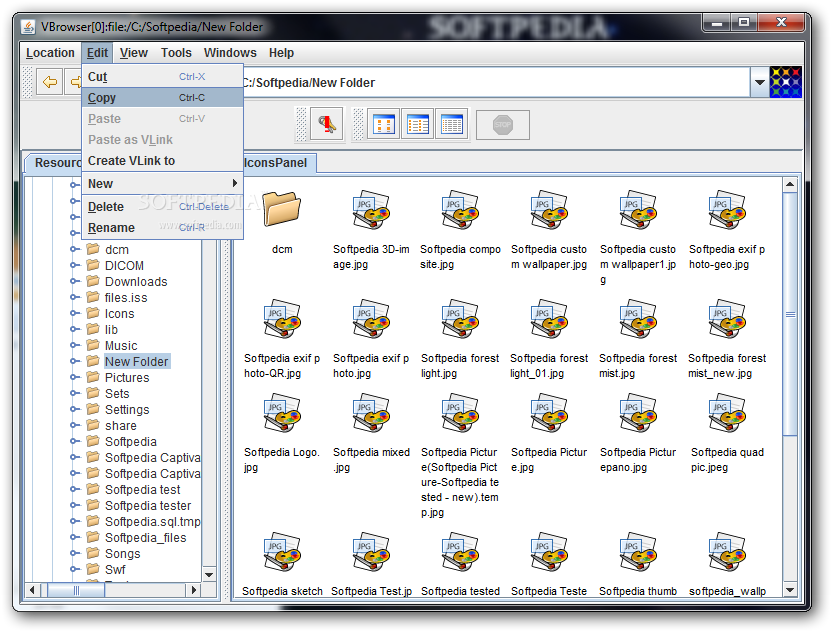This screenshot has width=832, height=632.
Task: Click the back navigation arrow button
Action: pyautogui.click(x=49, y=82)
